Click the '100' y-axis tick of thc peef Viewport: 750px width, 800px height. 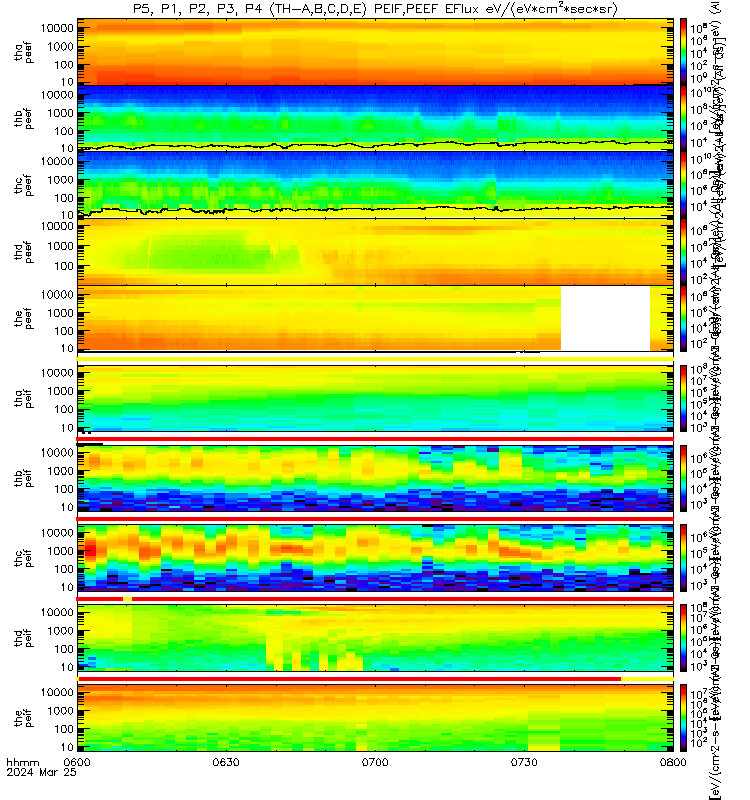click(x=64, y=198)
